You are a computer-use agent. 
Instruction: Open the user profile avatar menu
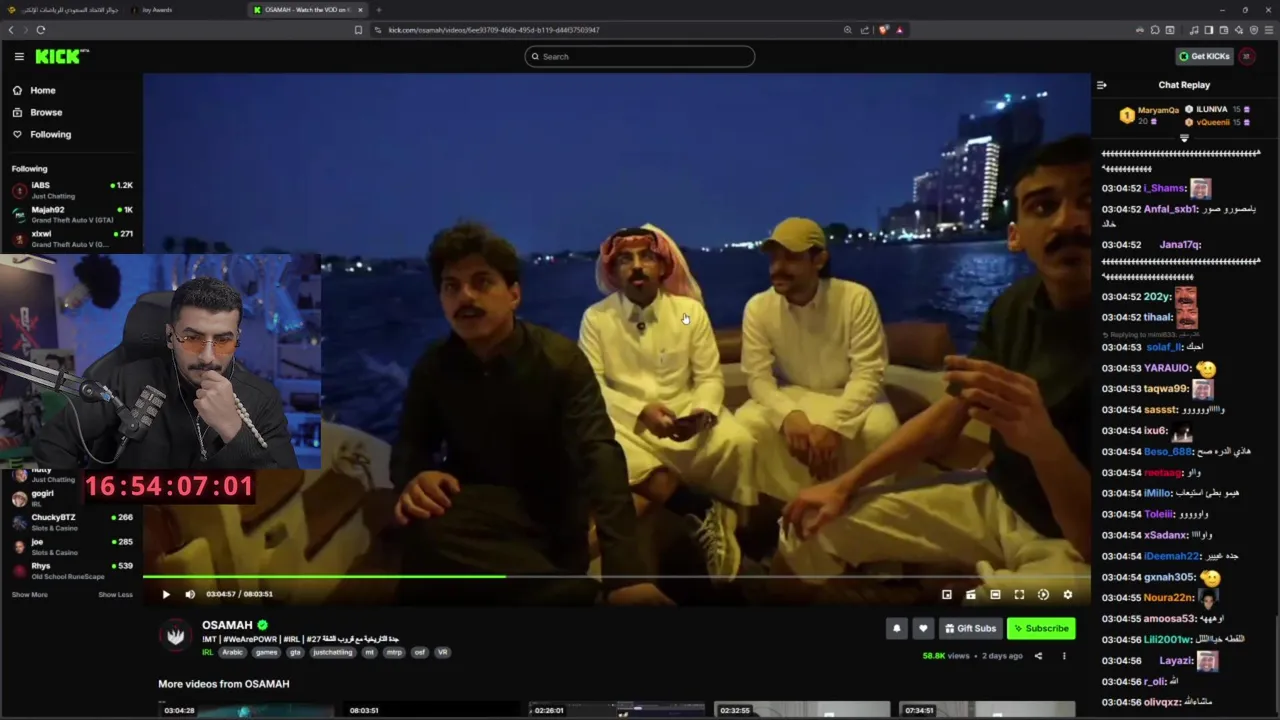point(1246,57)
